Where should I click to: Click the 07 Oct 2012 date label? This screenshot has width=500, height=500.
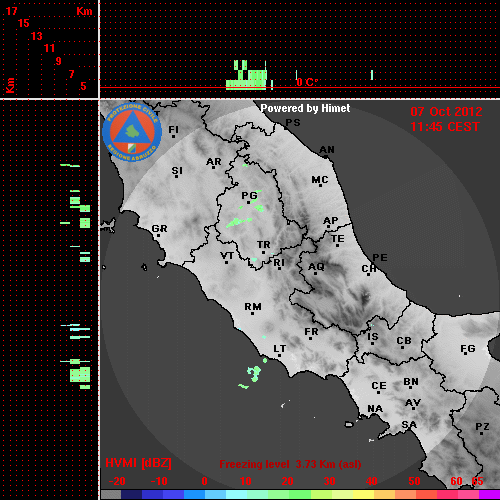pyautogui.click(x=446, y=112)
